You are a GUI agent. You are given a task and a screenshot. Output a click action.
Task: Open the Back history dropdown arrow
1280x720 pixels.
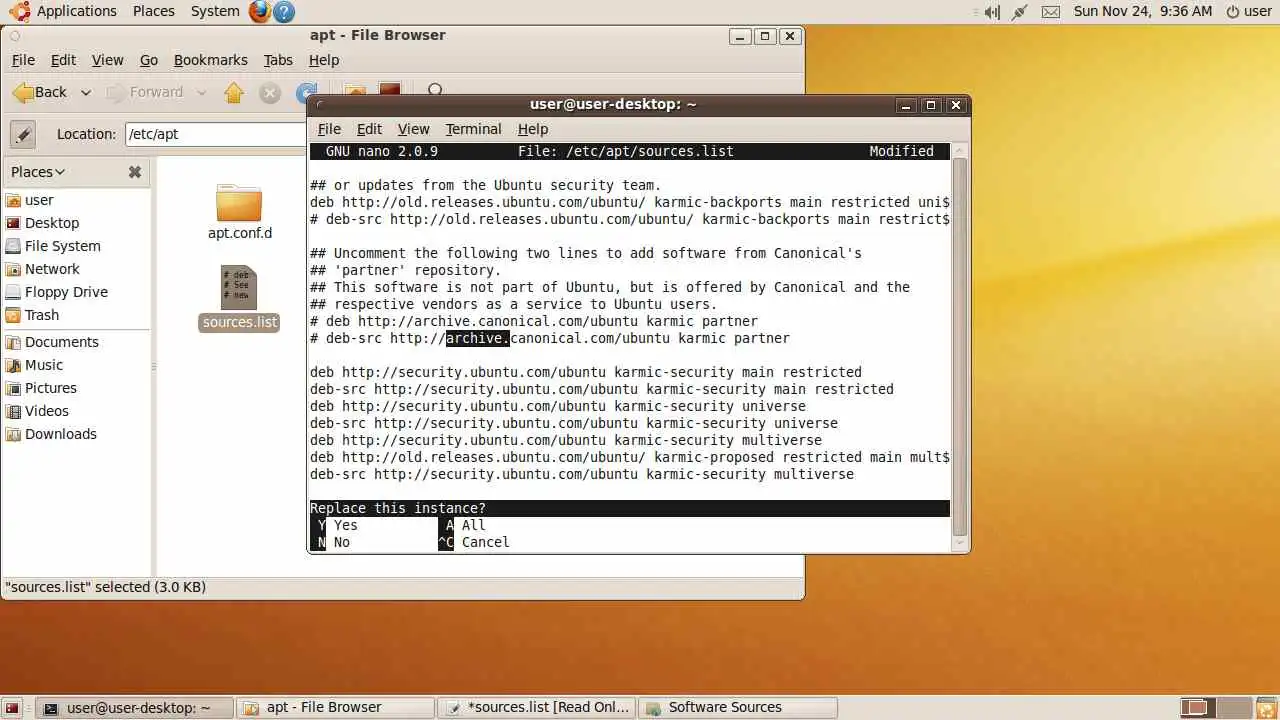86,93
